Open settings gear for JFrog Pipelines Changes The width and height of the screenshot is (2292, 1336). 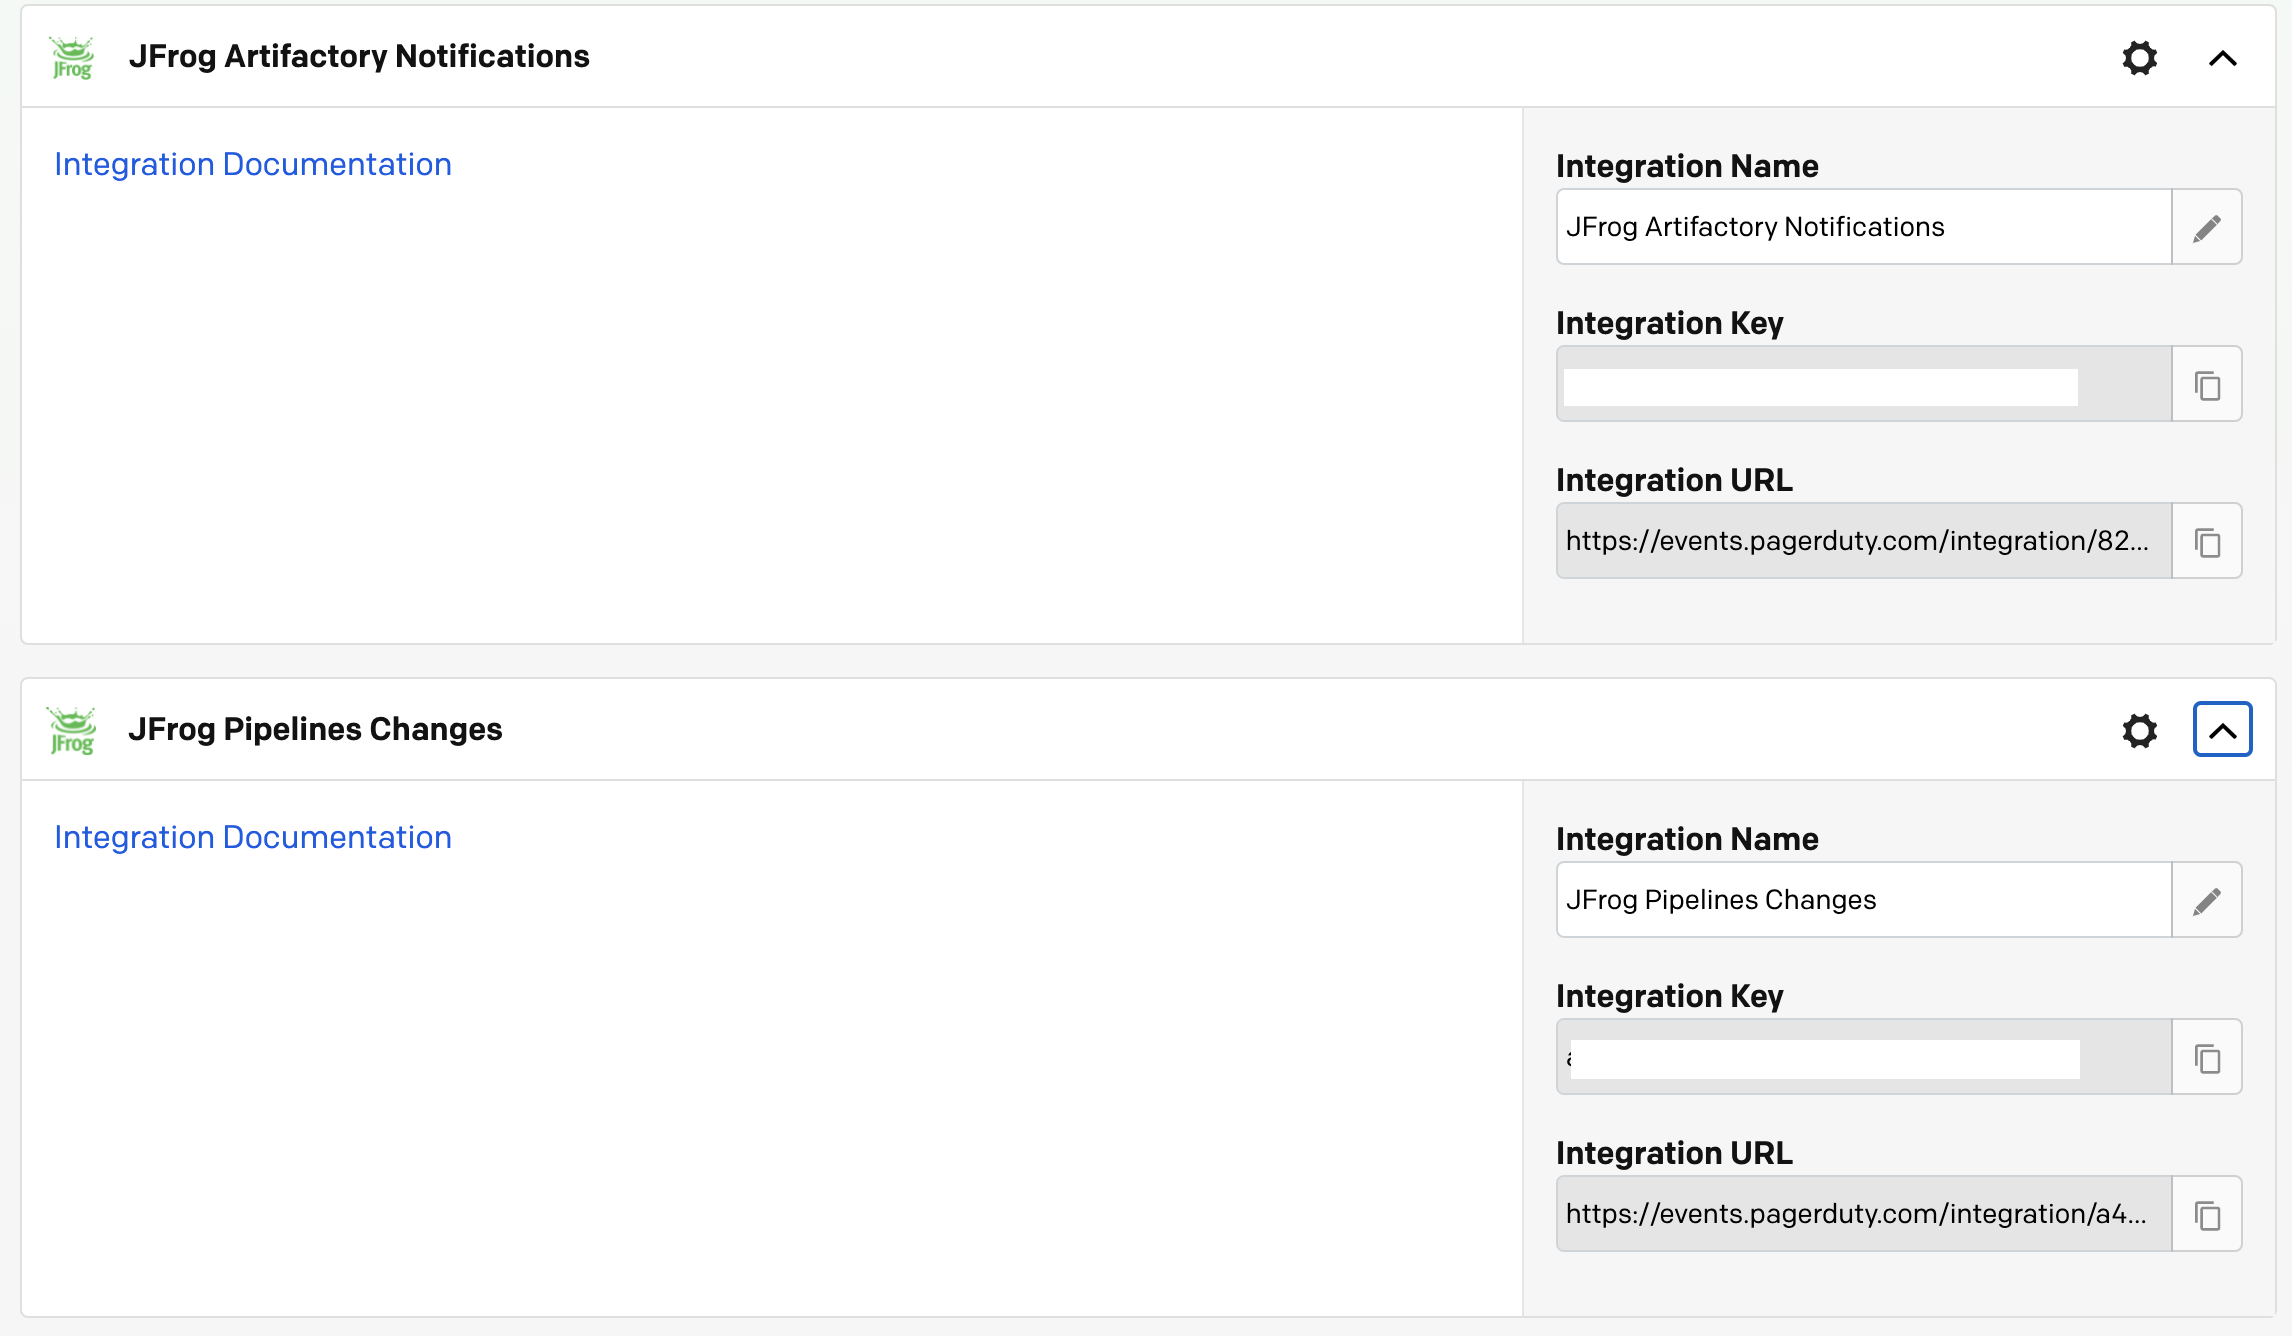pyautogui.click(x=2139, y=730)
